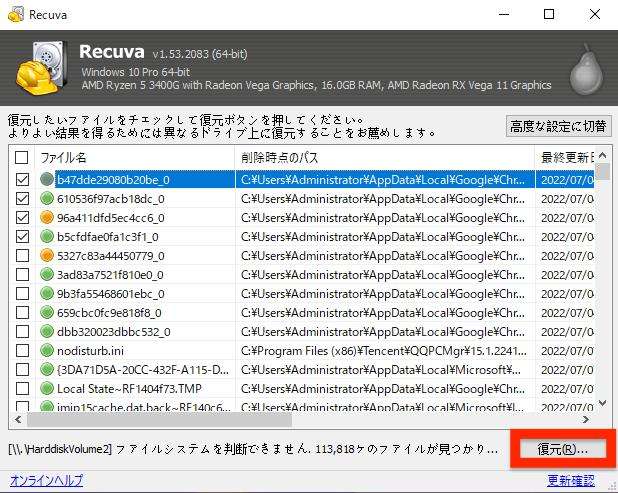This screenshot has height=493, width=618.
Task: Click green status dot of Local State~RF1404f73.TMP
Action: pos(47,389)
